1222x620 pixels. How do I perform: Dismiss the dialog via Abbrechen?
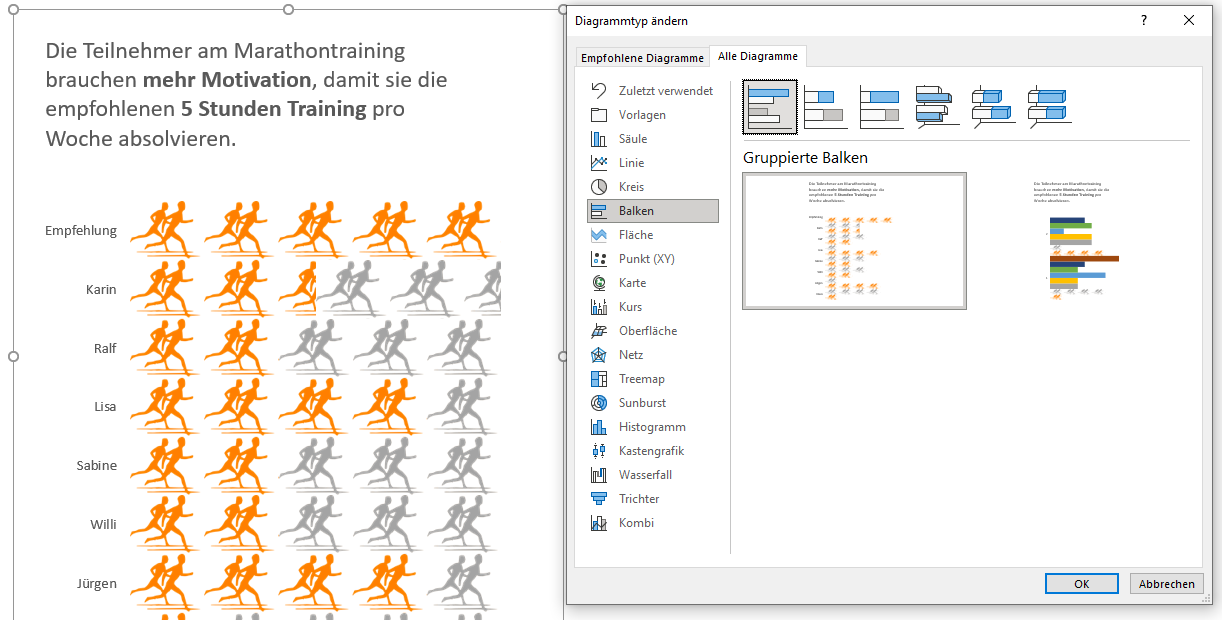pyautogui.click(x=1166, y=583)
